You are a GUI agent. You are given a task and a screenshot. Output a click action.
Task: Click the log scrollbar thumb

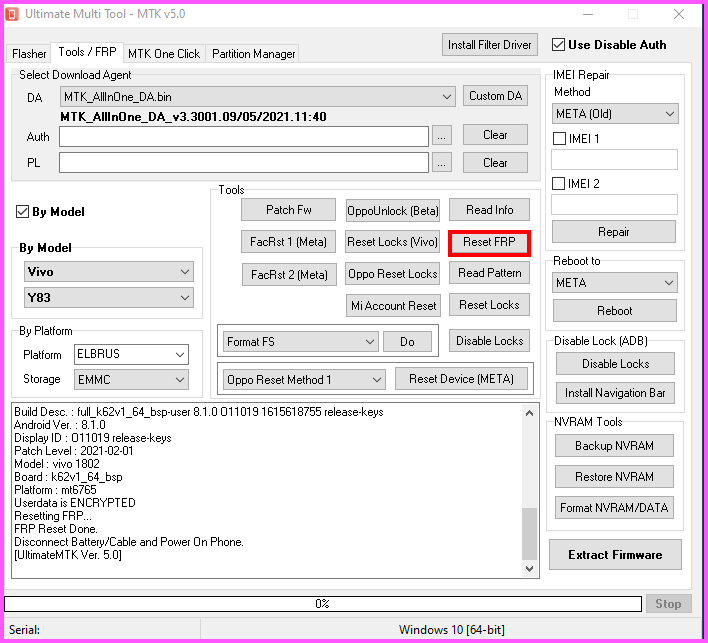tap(529, 534)
